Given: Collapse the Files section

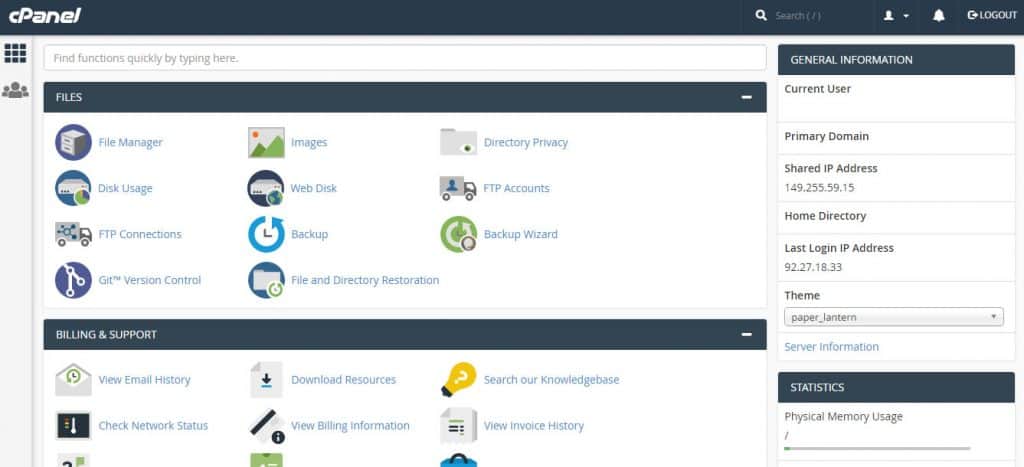Looking at the screenshot, I should click(x=746, y=97).
